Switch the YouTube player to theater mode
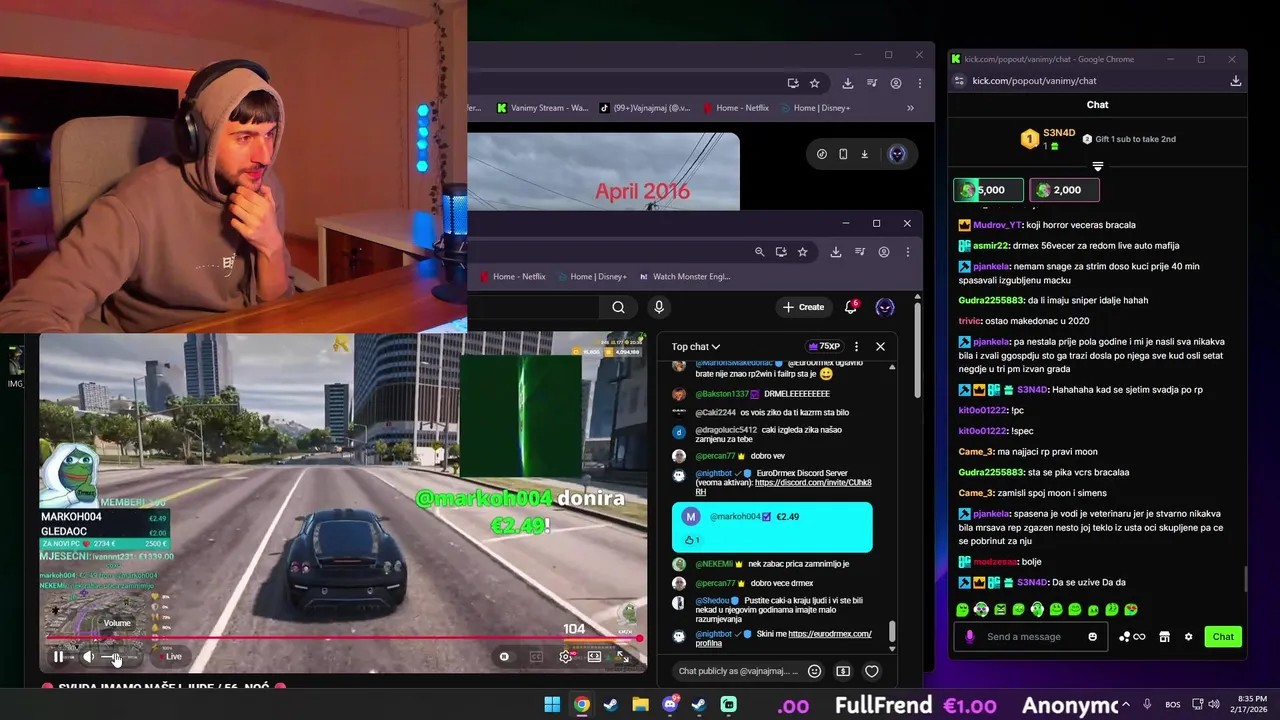Image resolution: width=1280 pixels, height=720 pixels. [x=594, y=657]
